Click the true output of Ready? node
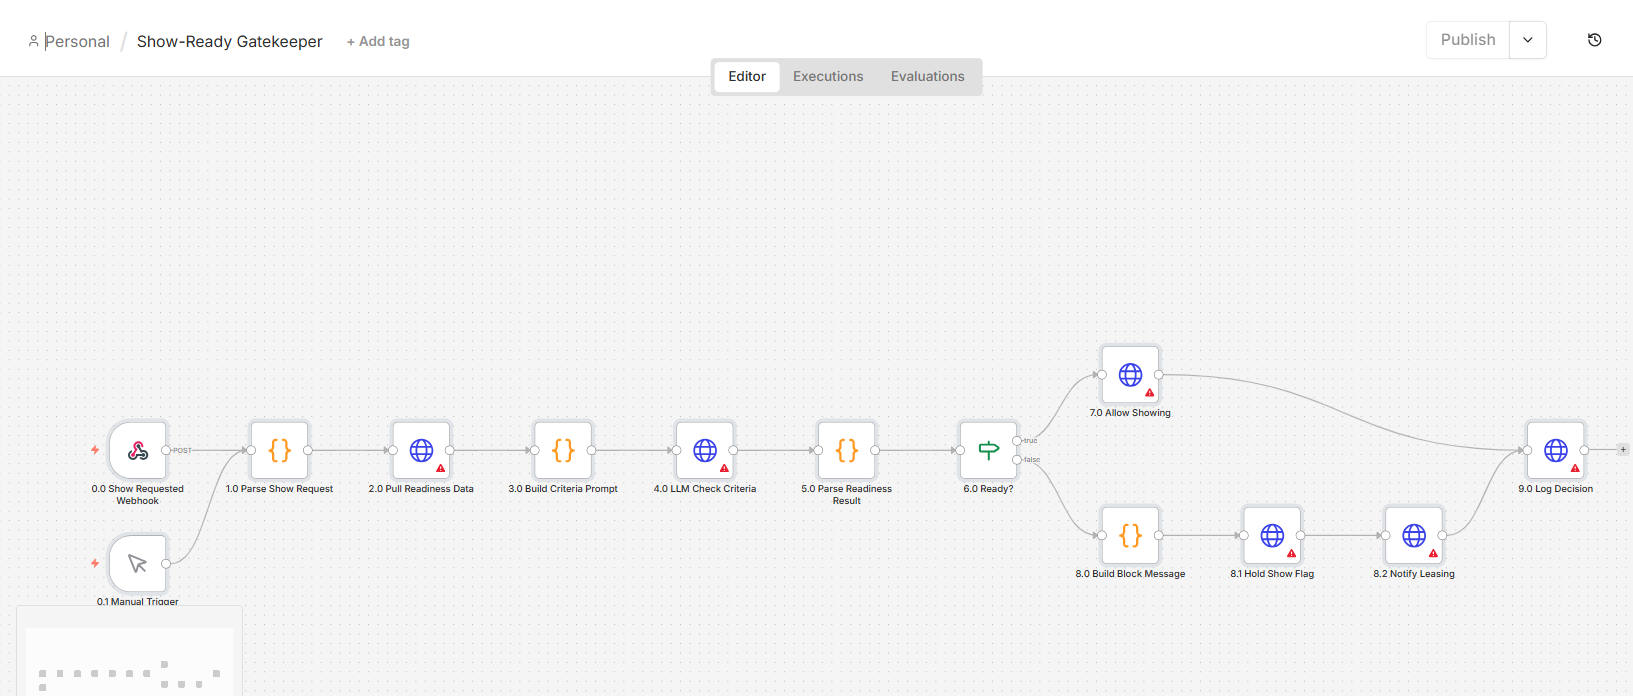This screenshot has height=696, width=1633. tap(1017, 441)
